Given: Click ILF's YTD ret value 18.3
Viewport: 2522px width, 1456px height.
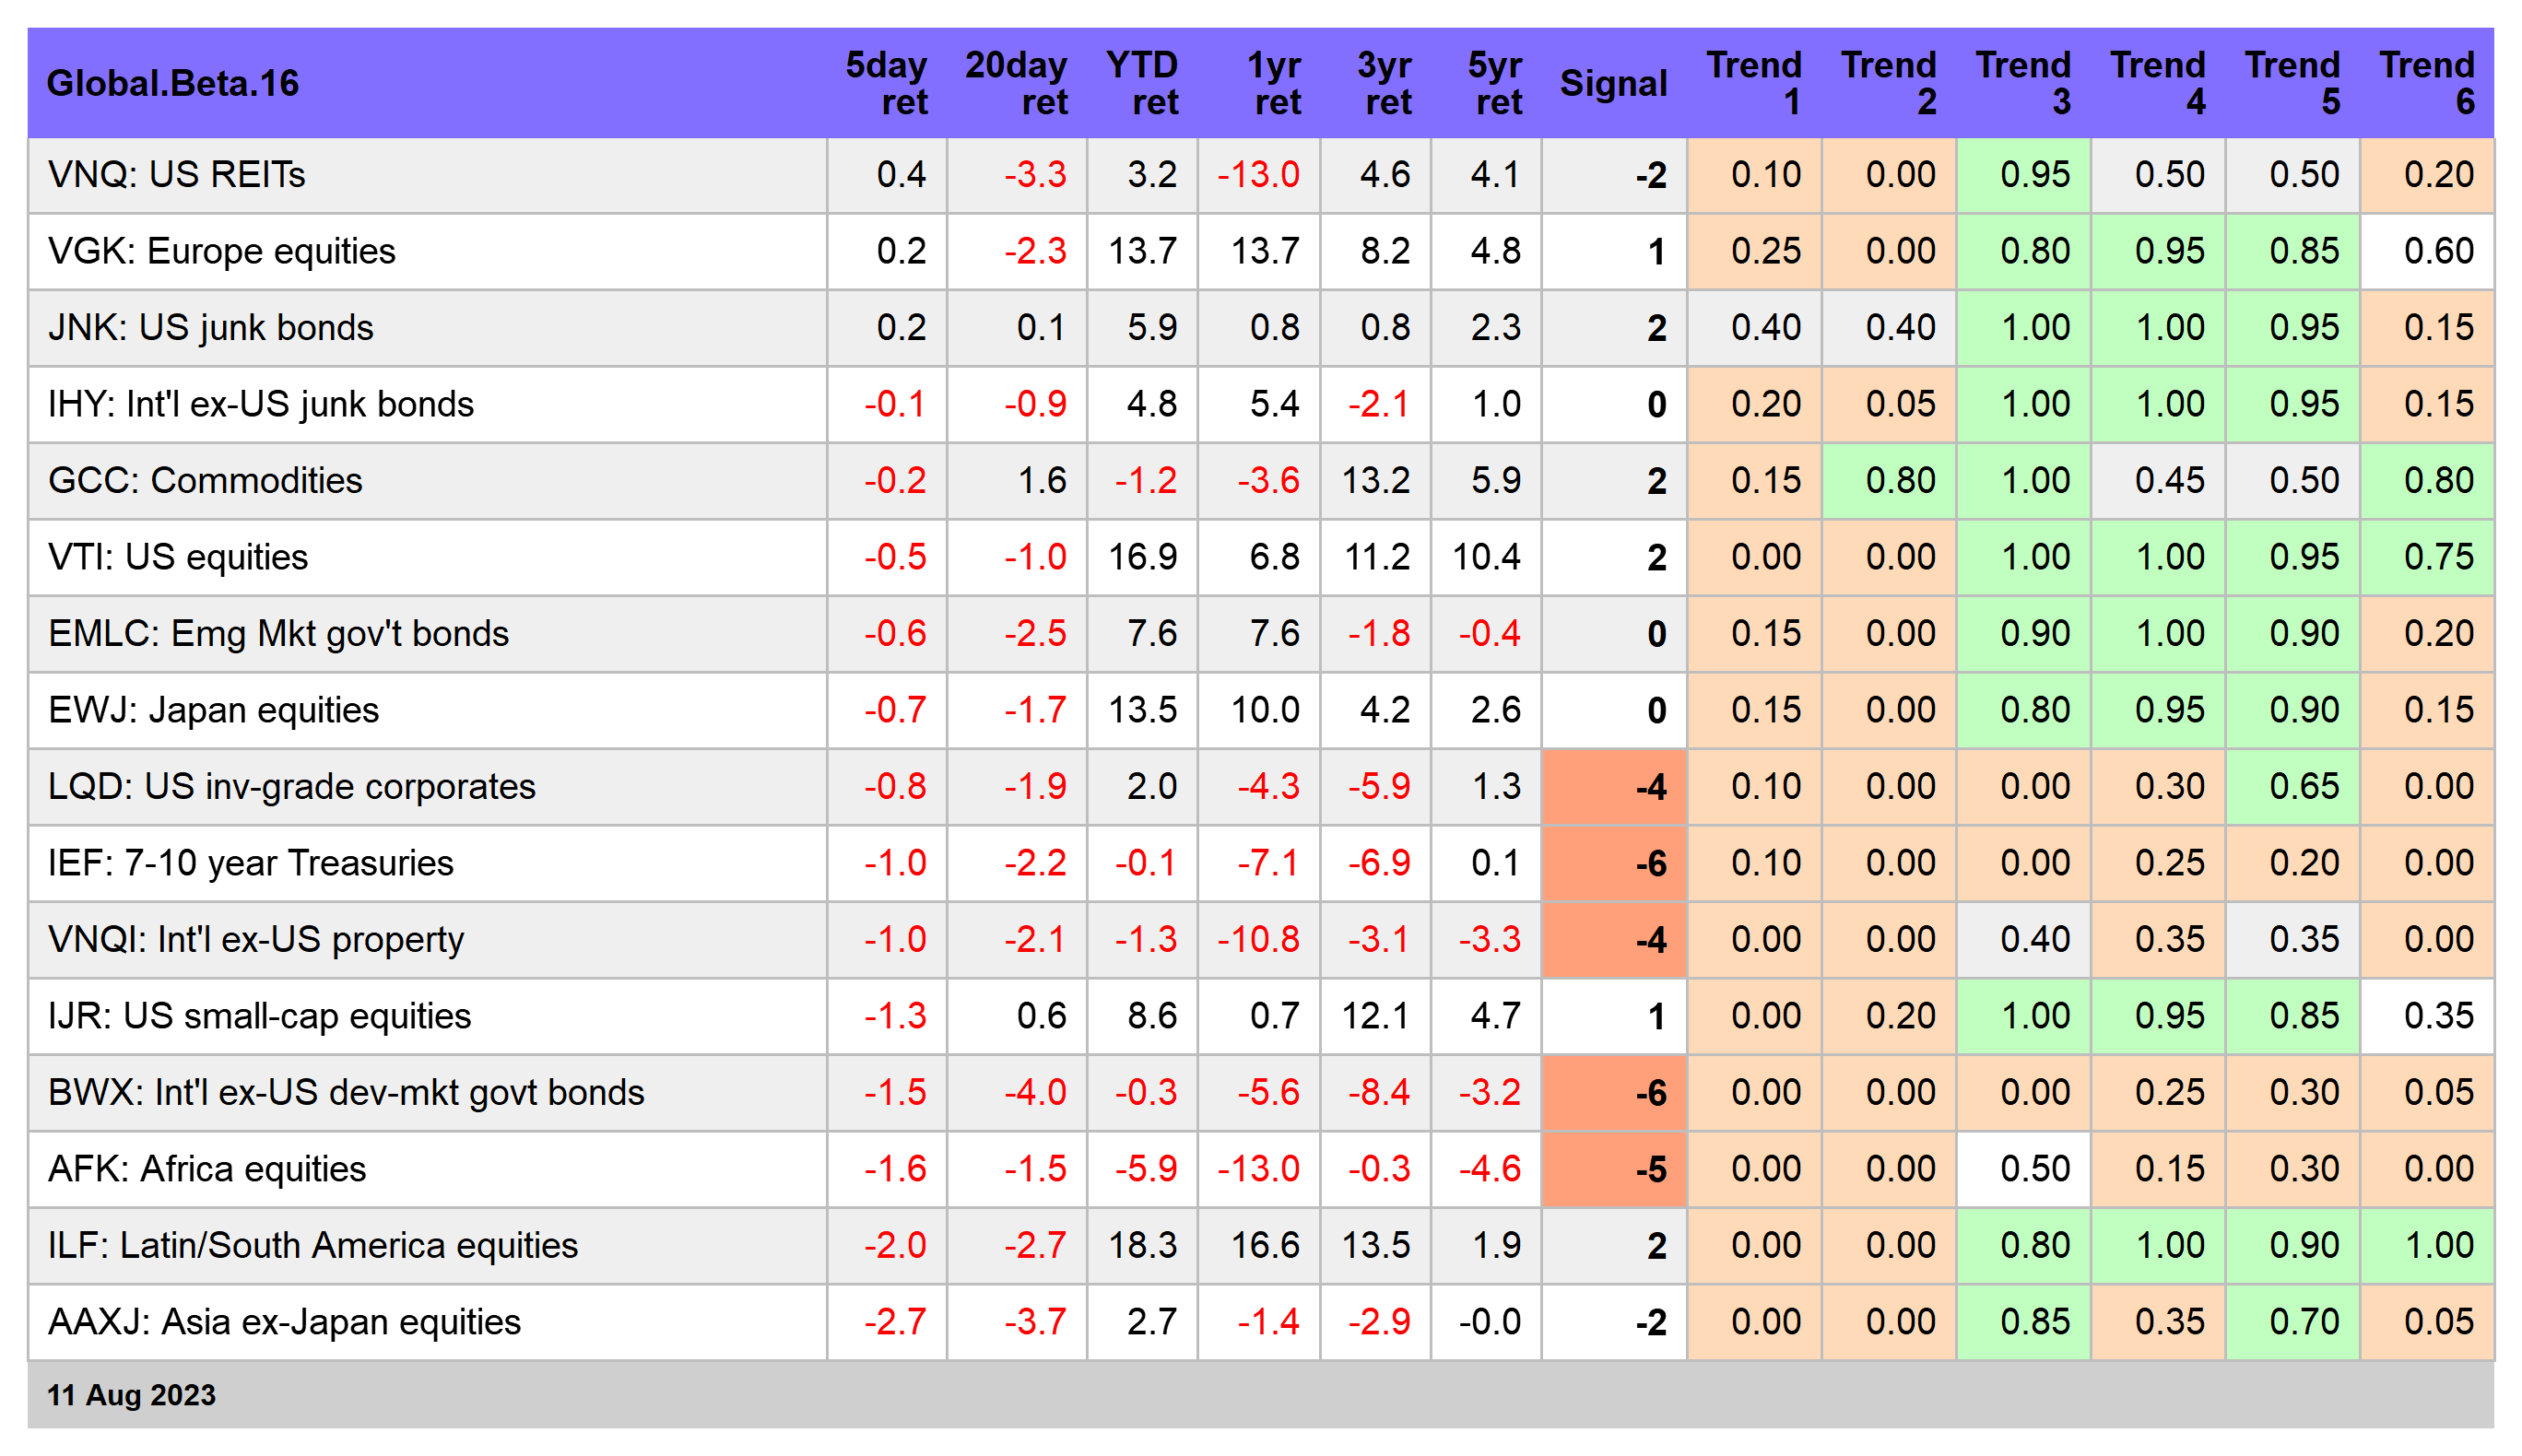Looking at the screenshot, I should click(x=1143, y=1246).
